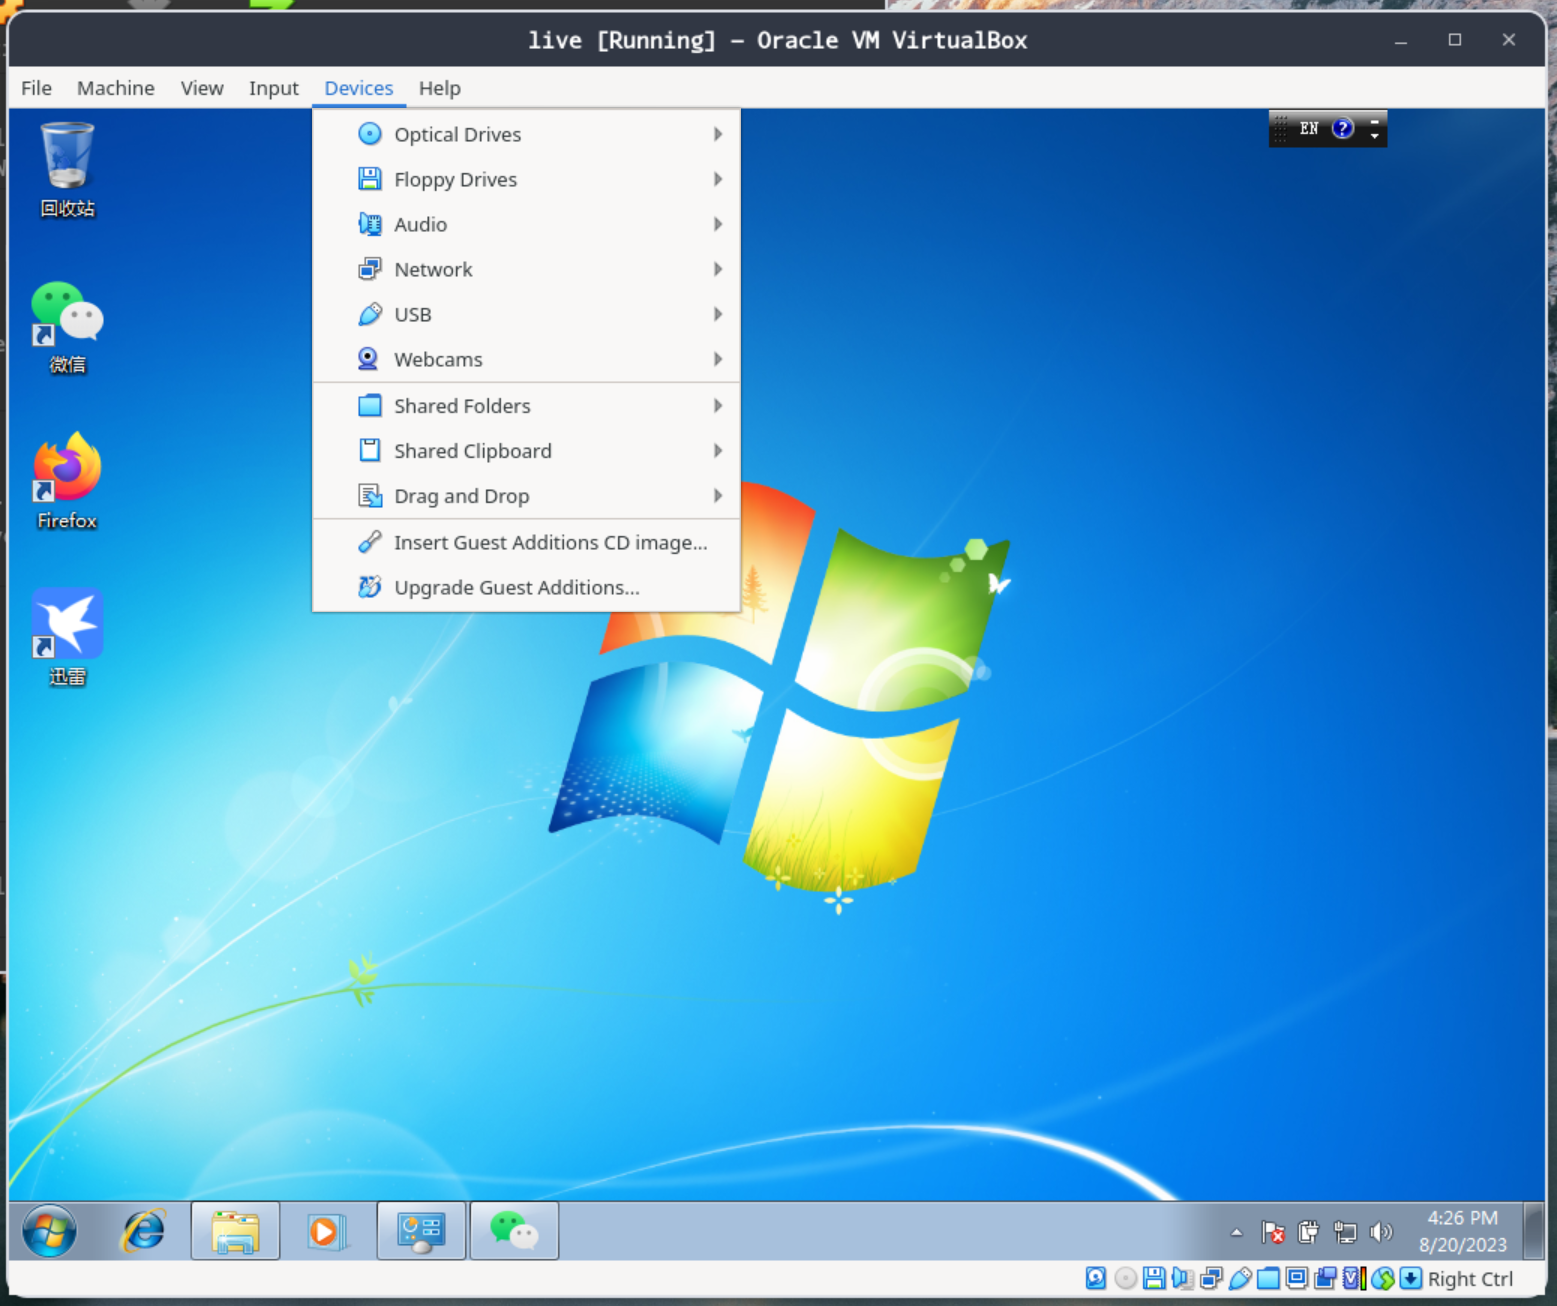Expand the Network submenu
1557x1306 pixels.
click(526, 269)
